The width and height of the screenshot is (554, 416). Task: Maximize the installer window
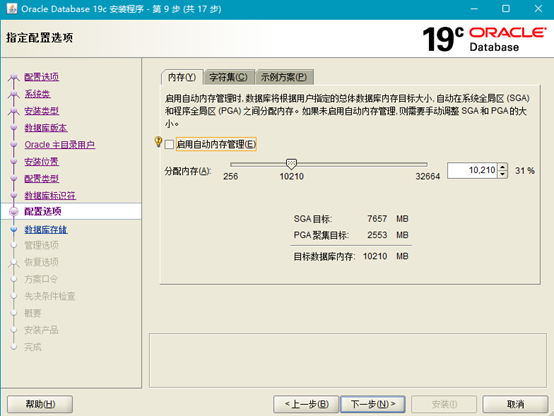[x=506, y=8]
